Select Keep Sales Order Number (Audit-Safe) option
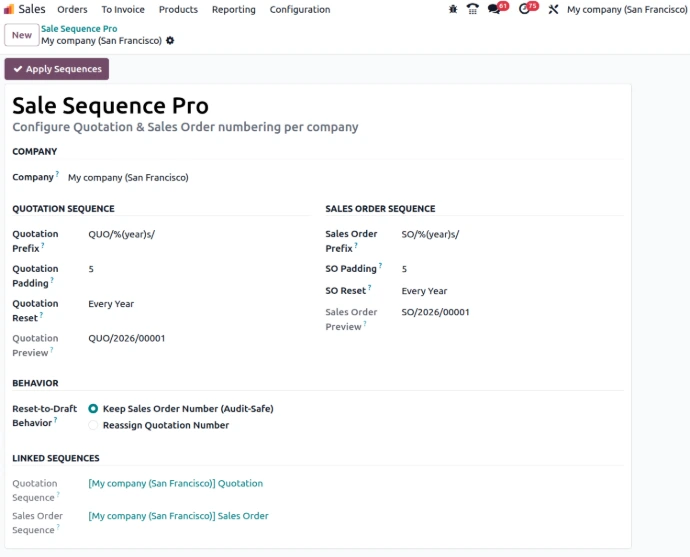This screenshot has height=557, width=690. pyautogui.click(x=94, y=409)
